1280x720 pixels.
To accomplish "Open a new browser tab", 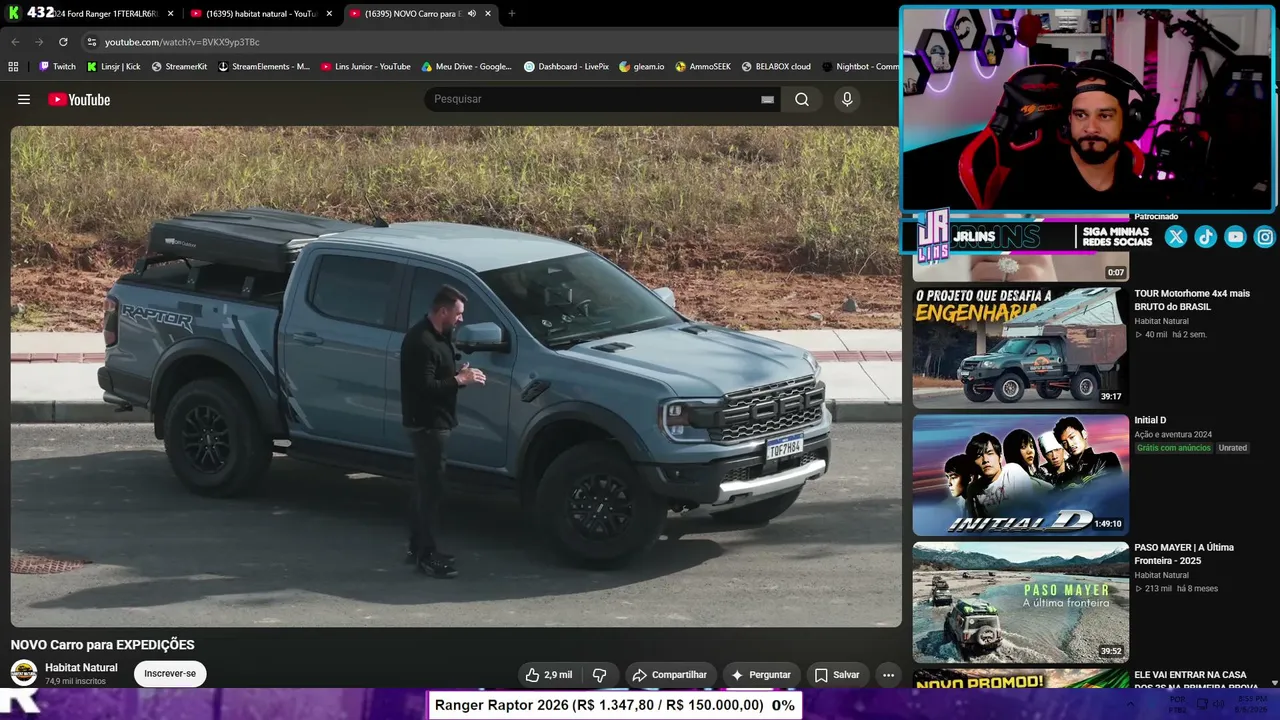I will click(512, 14).
